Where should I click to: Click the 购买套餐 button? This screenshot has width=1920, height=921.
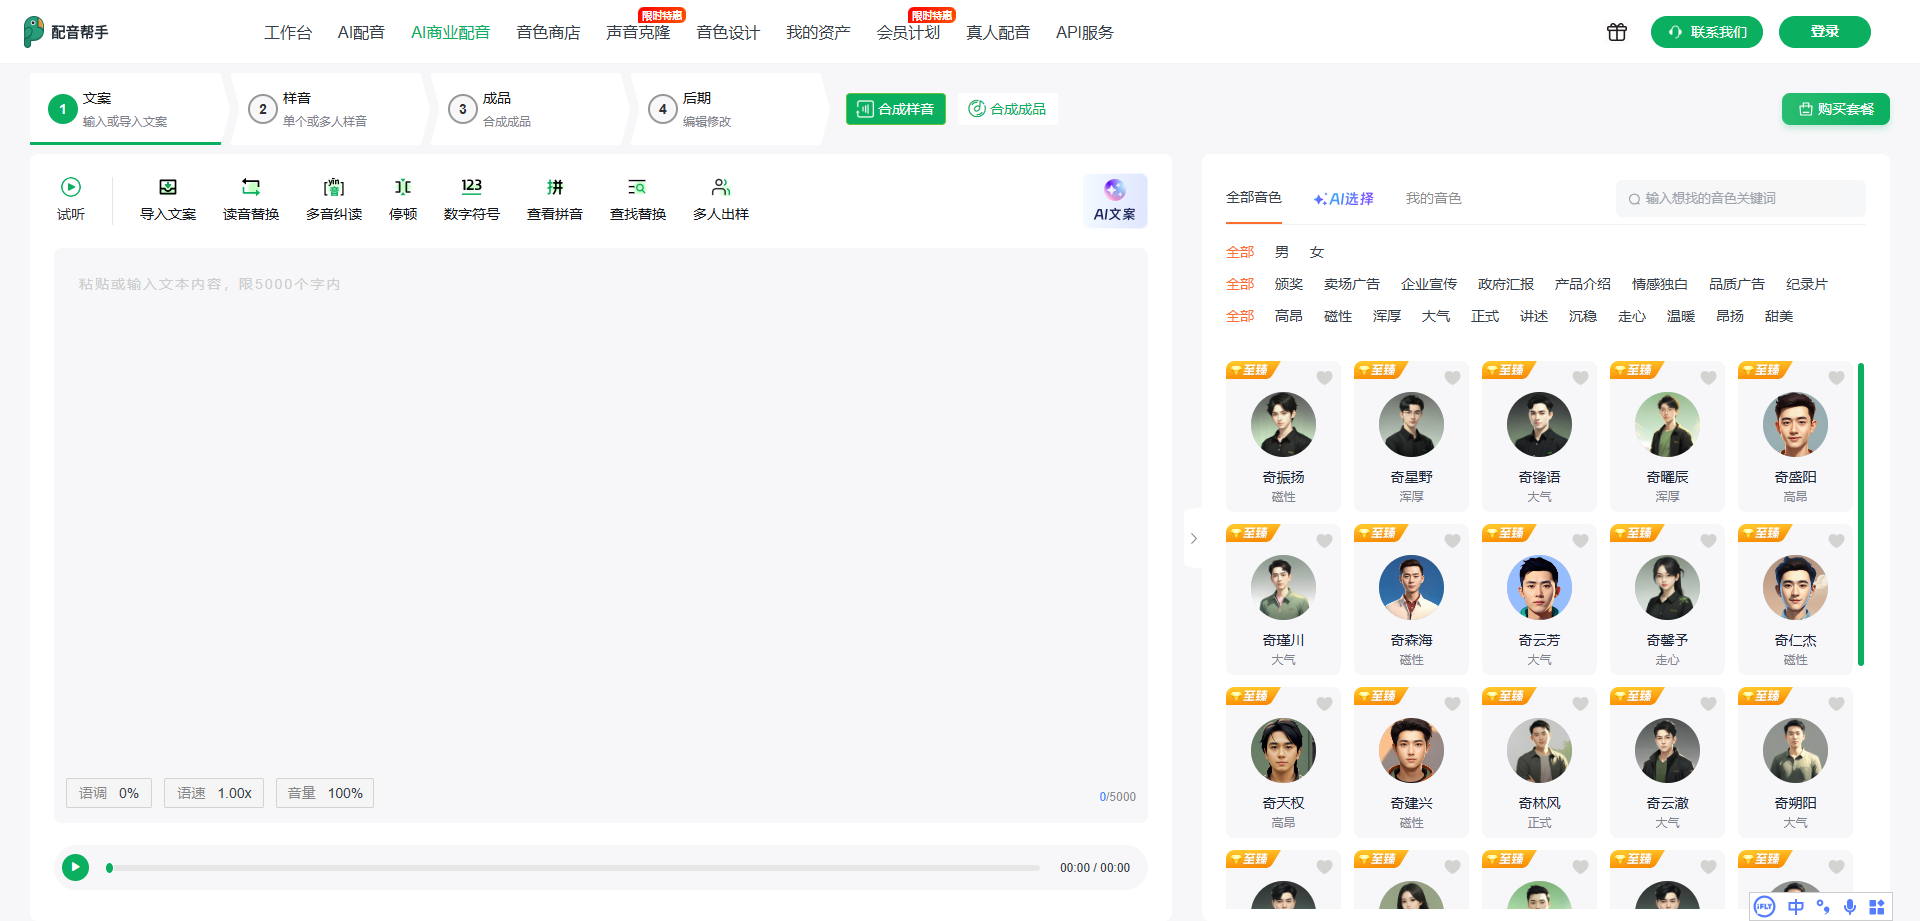click(x=1835, y=109)
